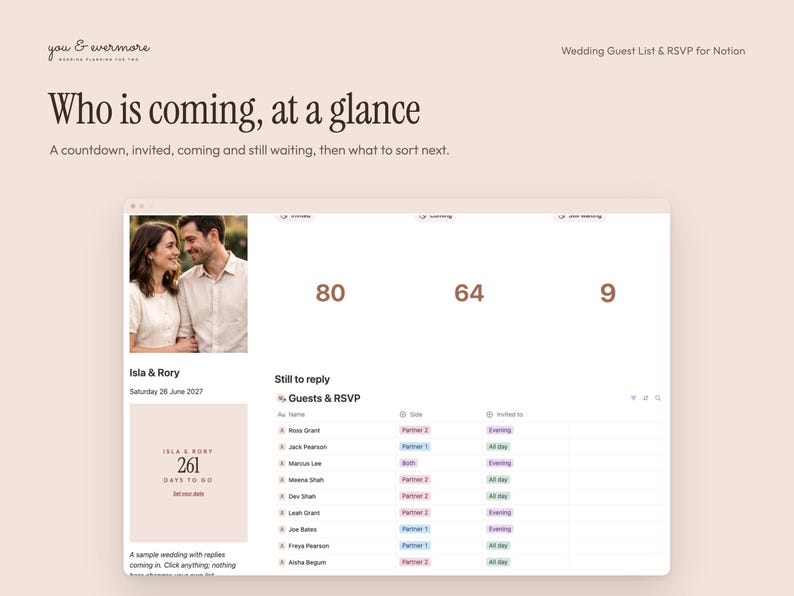Screen dimensions: 794x596
Task: Open the Guests & RSVP database title
Action: [324, 399]
